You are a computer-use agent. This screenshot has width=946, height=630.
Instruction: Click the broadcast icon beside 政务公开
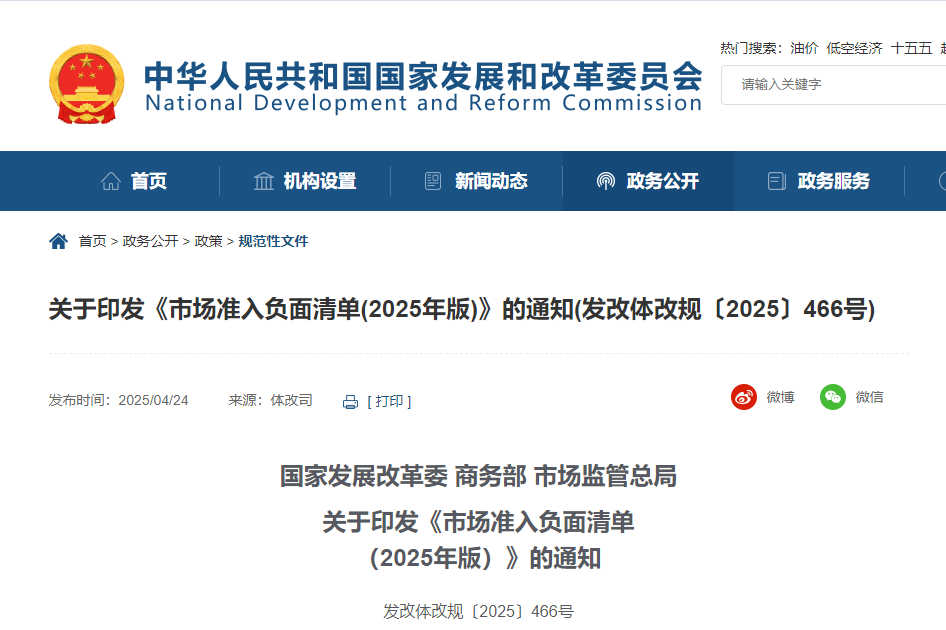pos(605,181)
